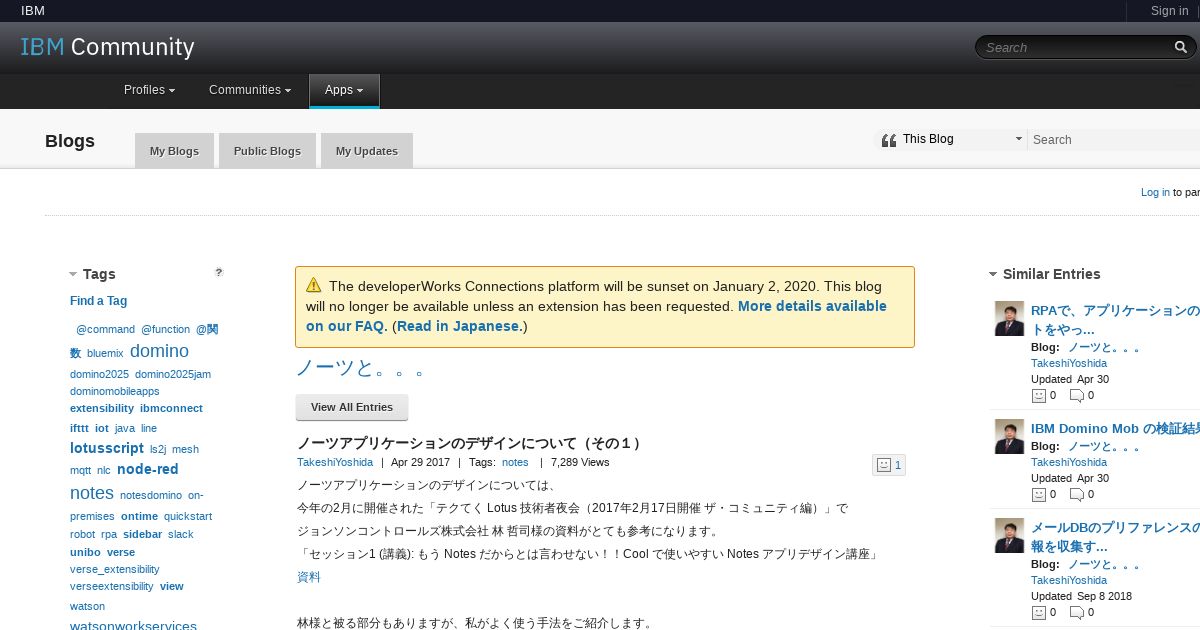Switch to the Public Blogs tab
This screenshot has width=1200, height=630.
coord(267,151)
